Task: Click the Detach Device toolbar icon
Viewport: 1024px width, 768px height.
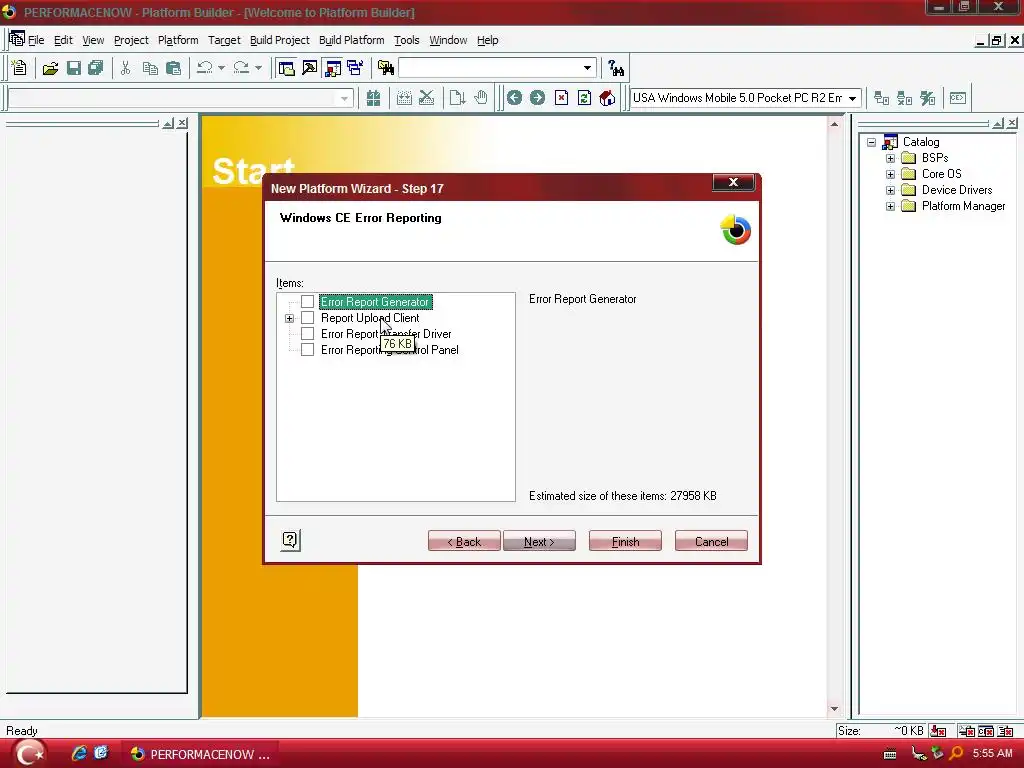Action: pyautogui.click(x=904, y=98)
